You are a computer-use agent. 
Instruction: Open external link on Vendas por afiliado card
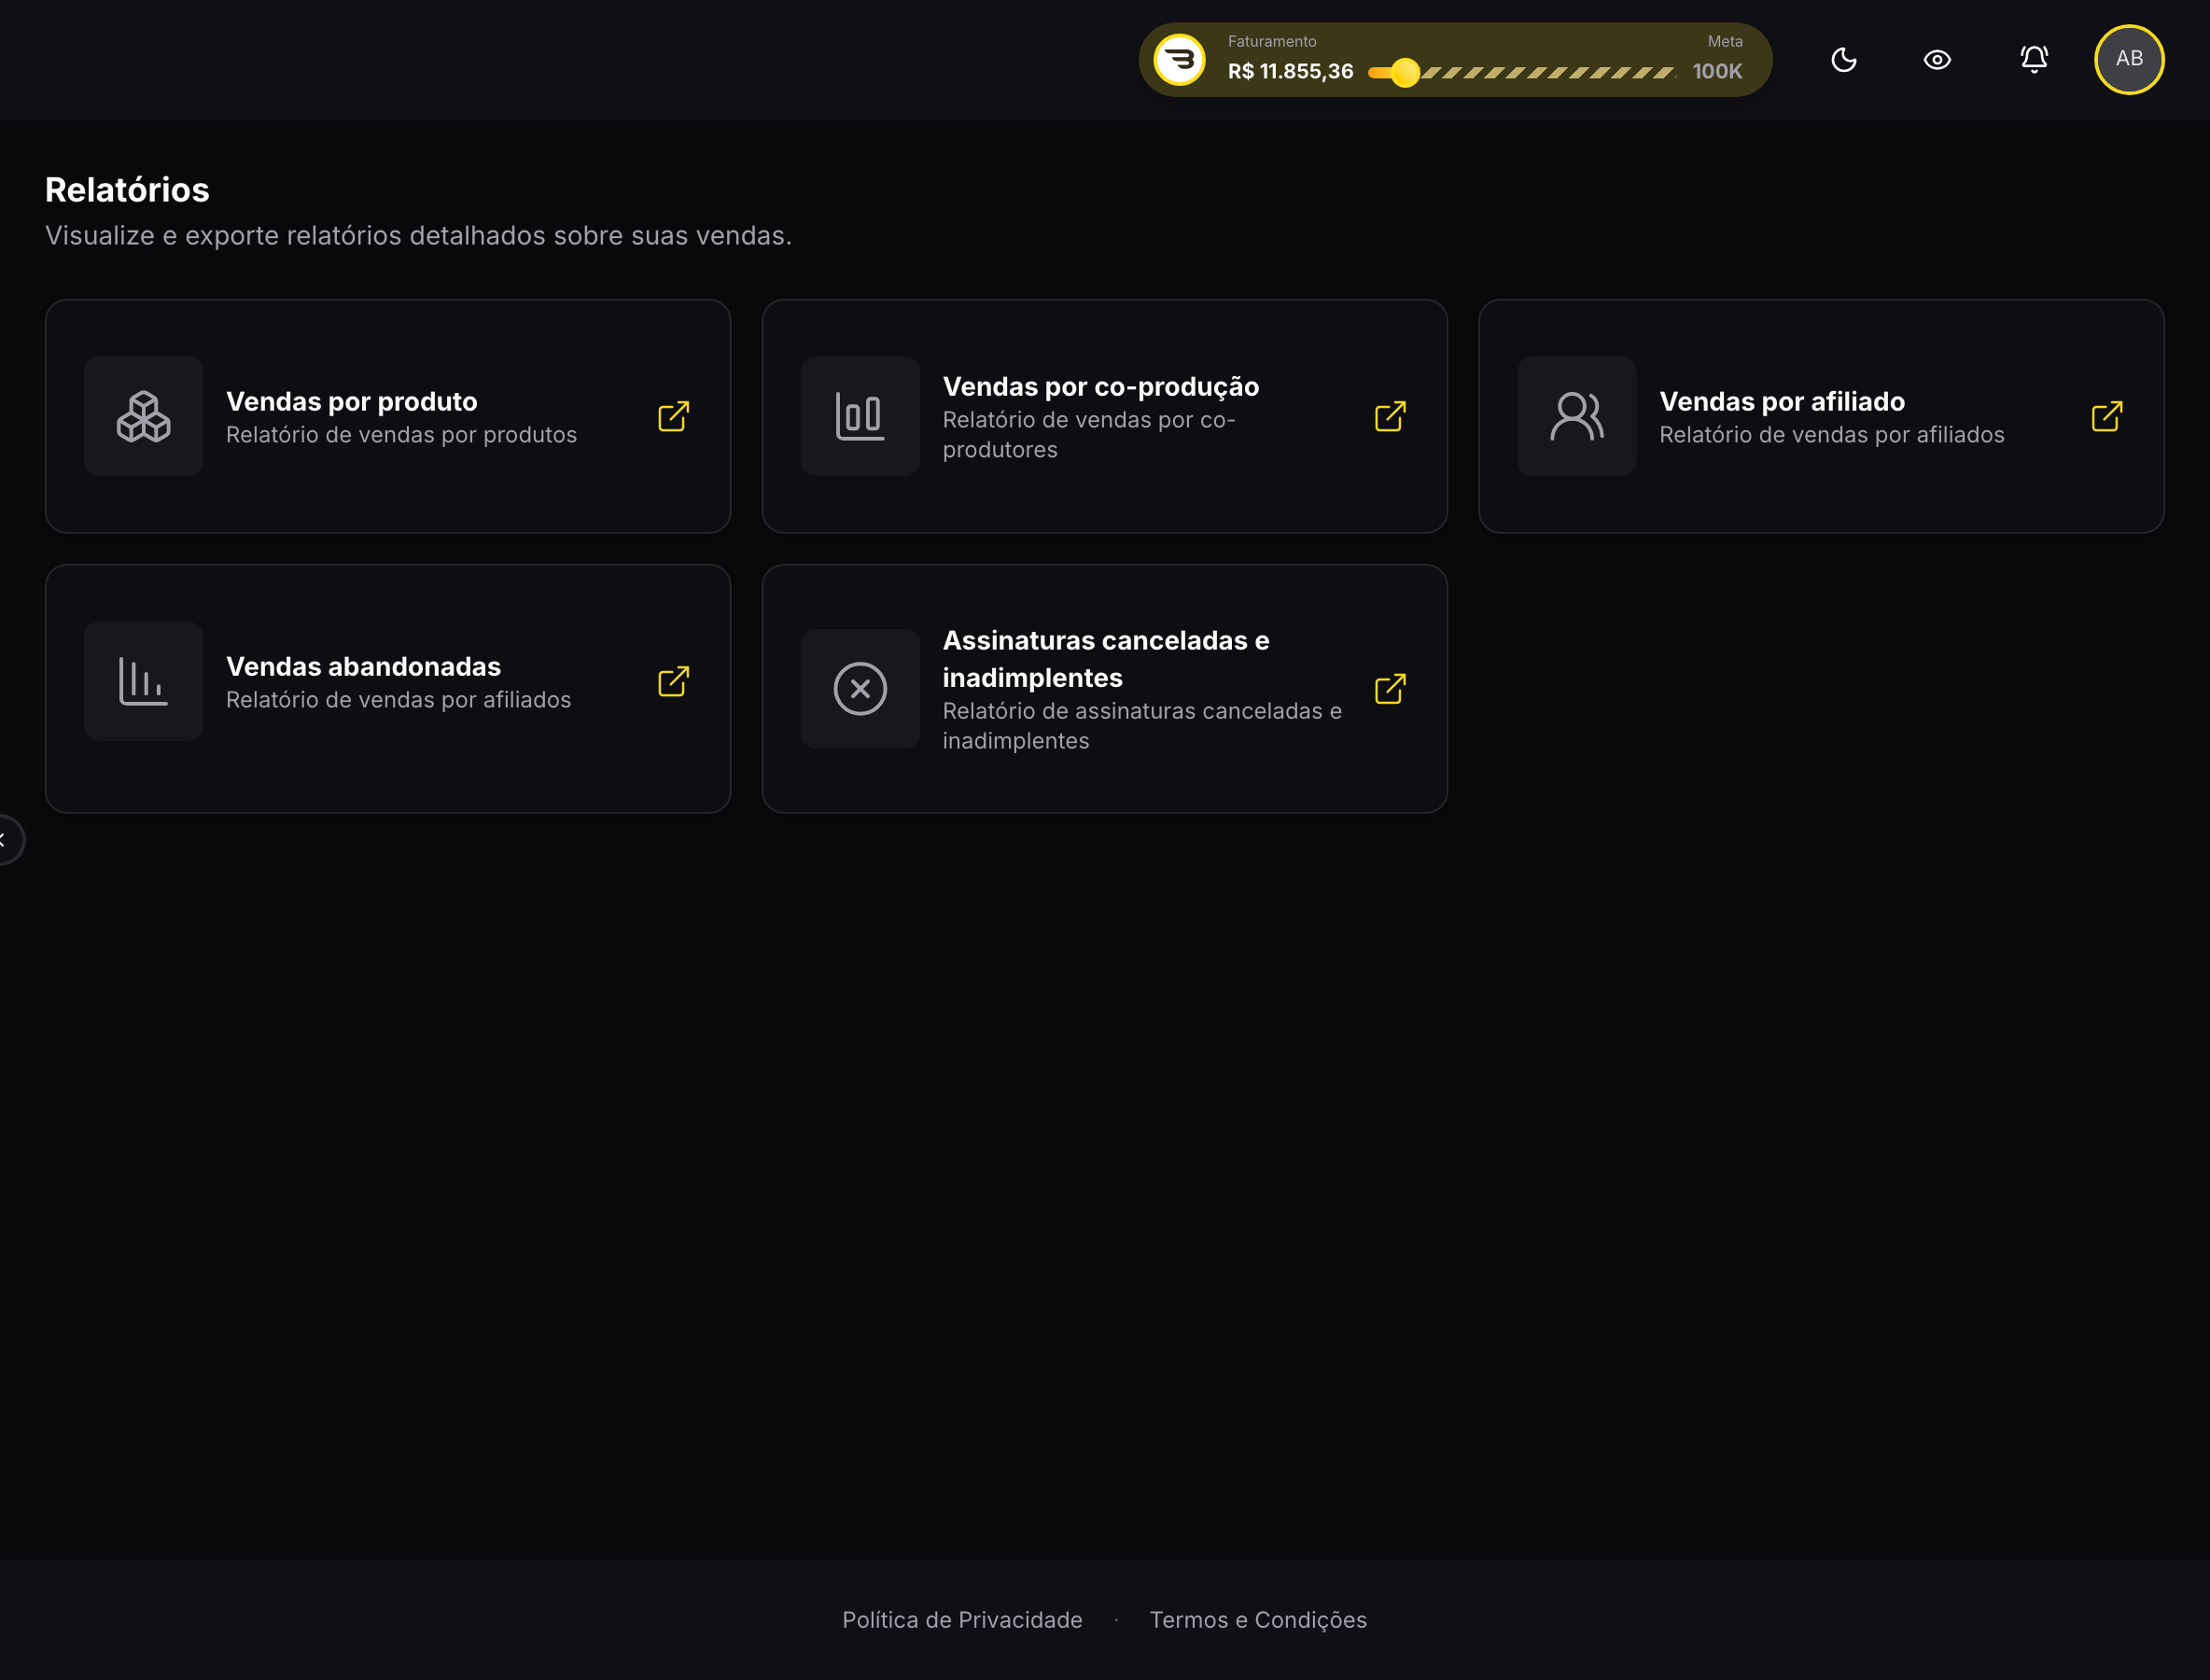coord(2107,416)
